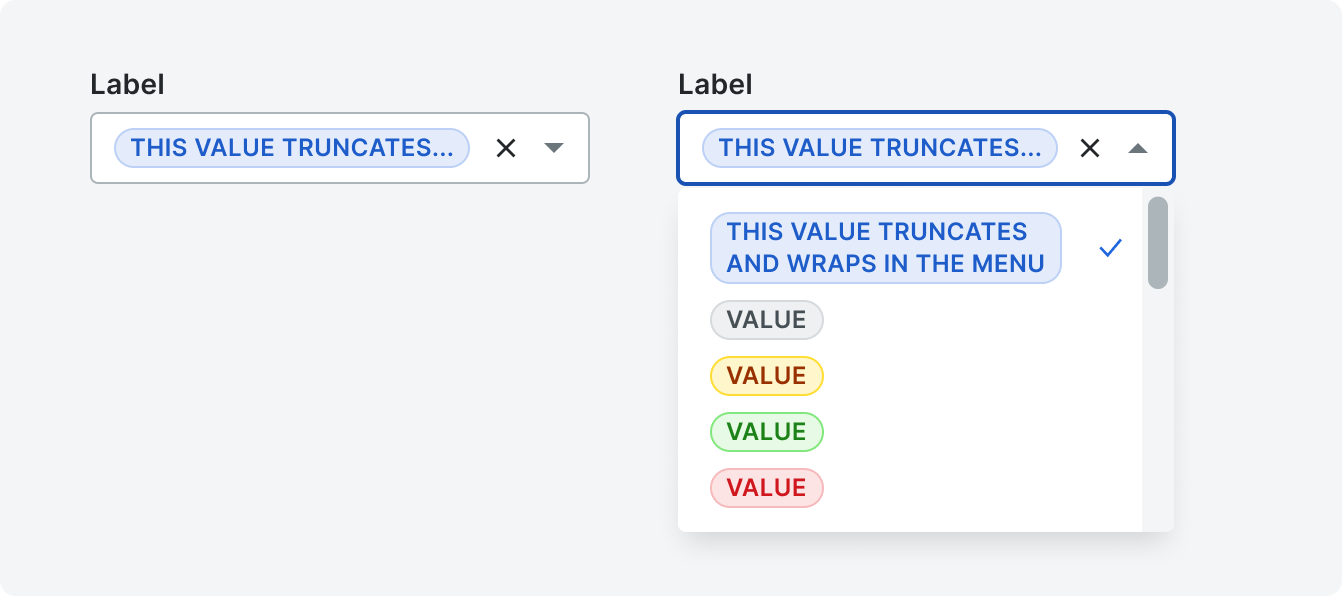Select the red VALUE option

(767, 488)
